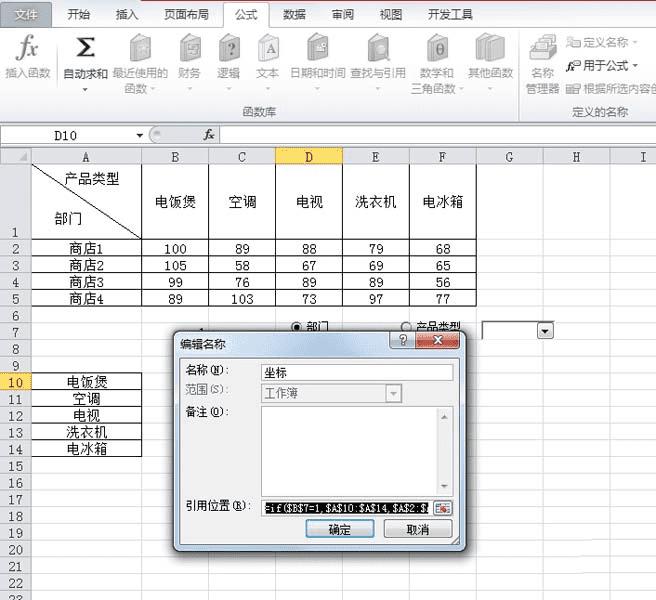This screenshot has height=600, width=656.
Task: Select the 部门 radio button
Action: (296, 326)
